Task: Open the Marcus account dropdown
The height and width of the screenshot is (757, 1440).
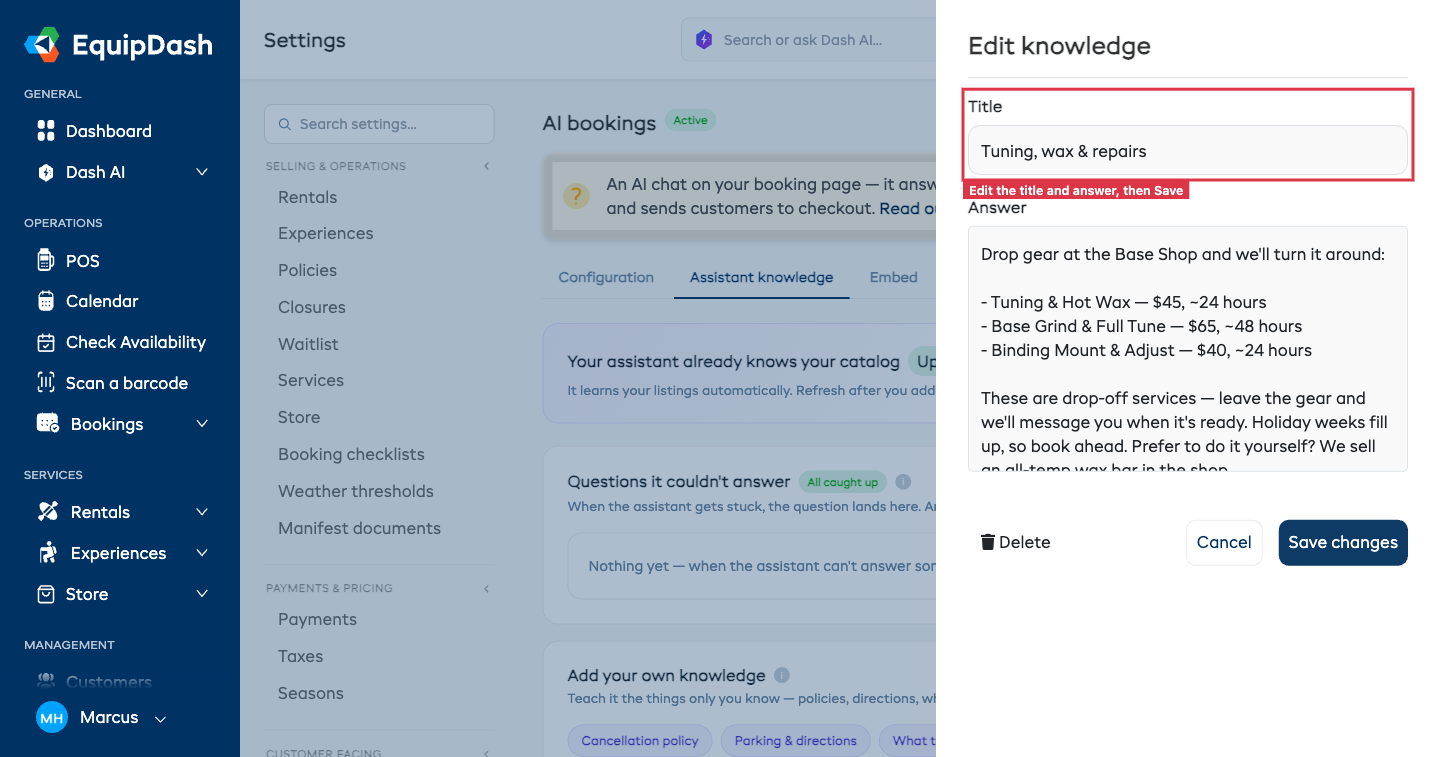Action: (x=160, y=719)
